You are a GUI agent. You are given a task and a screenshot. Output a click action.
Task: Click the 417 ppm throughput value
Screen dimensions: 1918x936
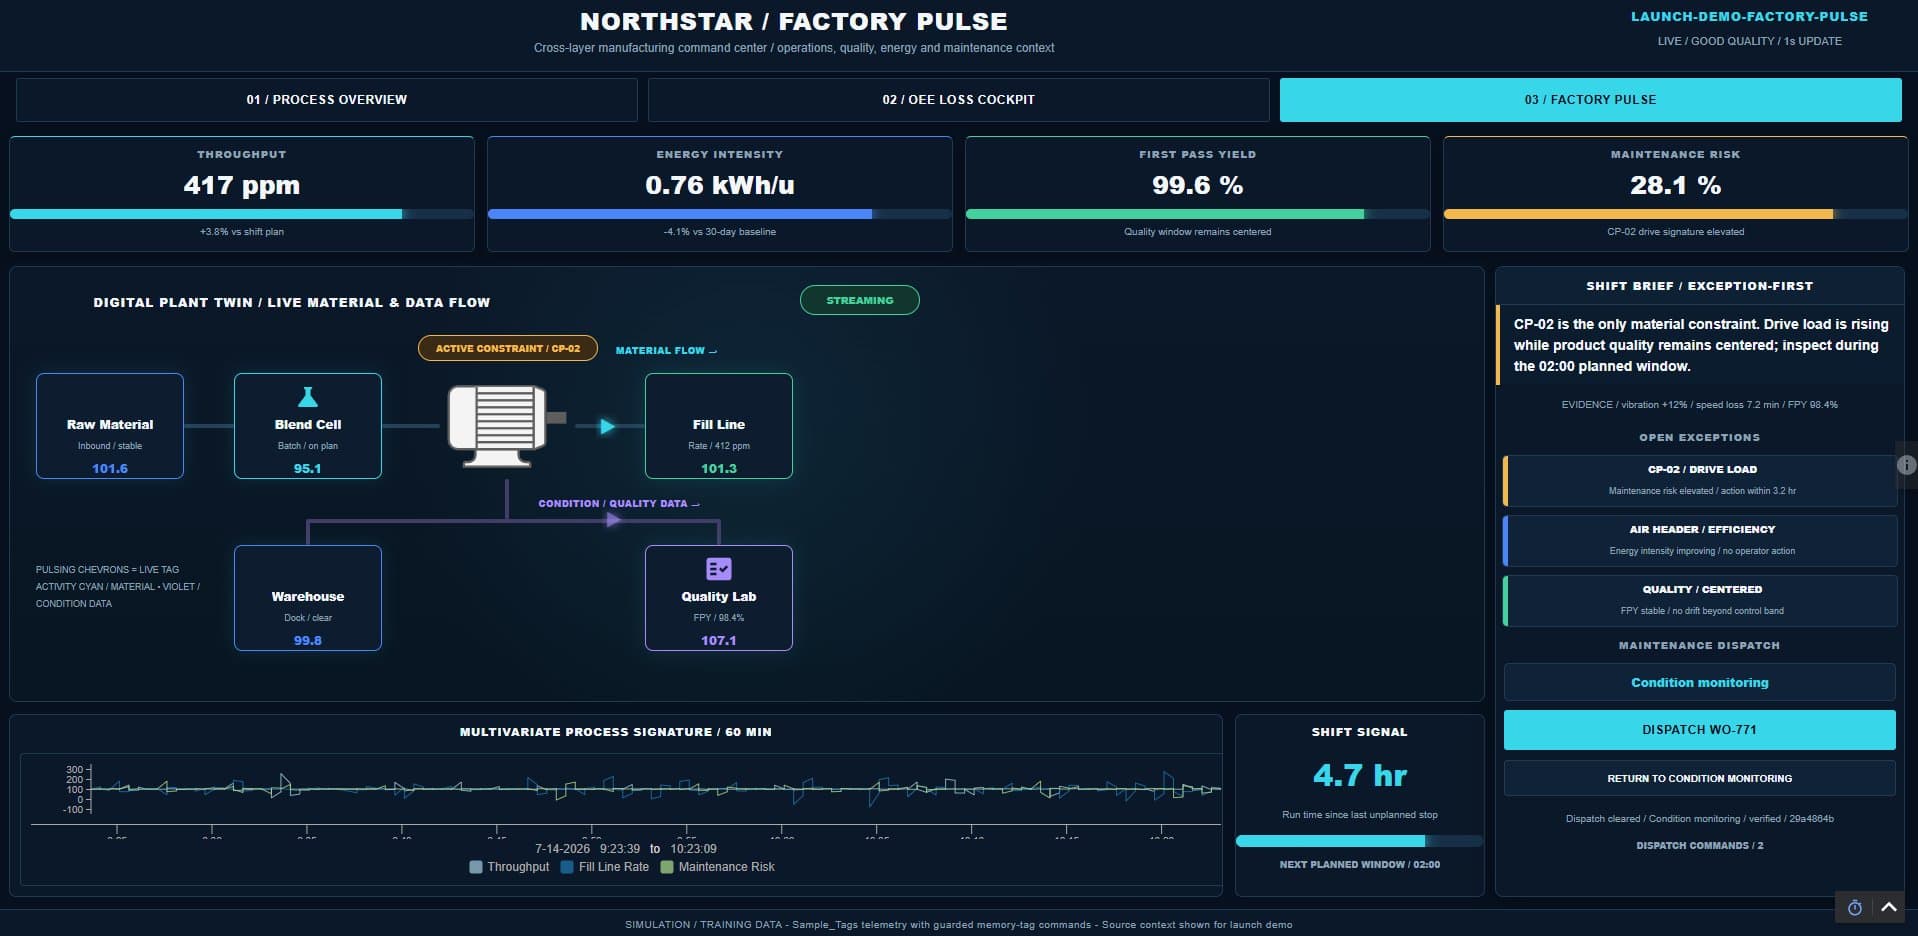click(x=242, y=185)
